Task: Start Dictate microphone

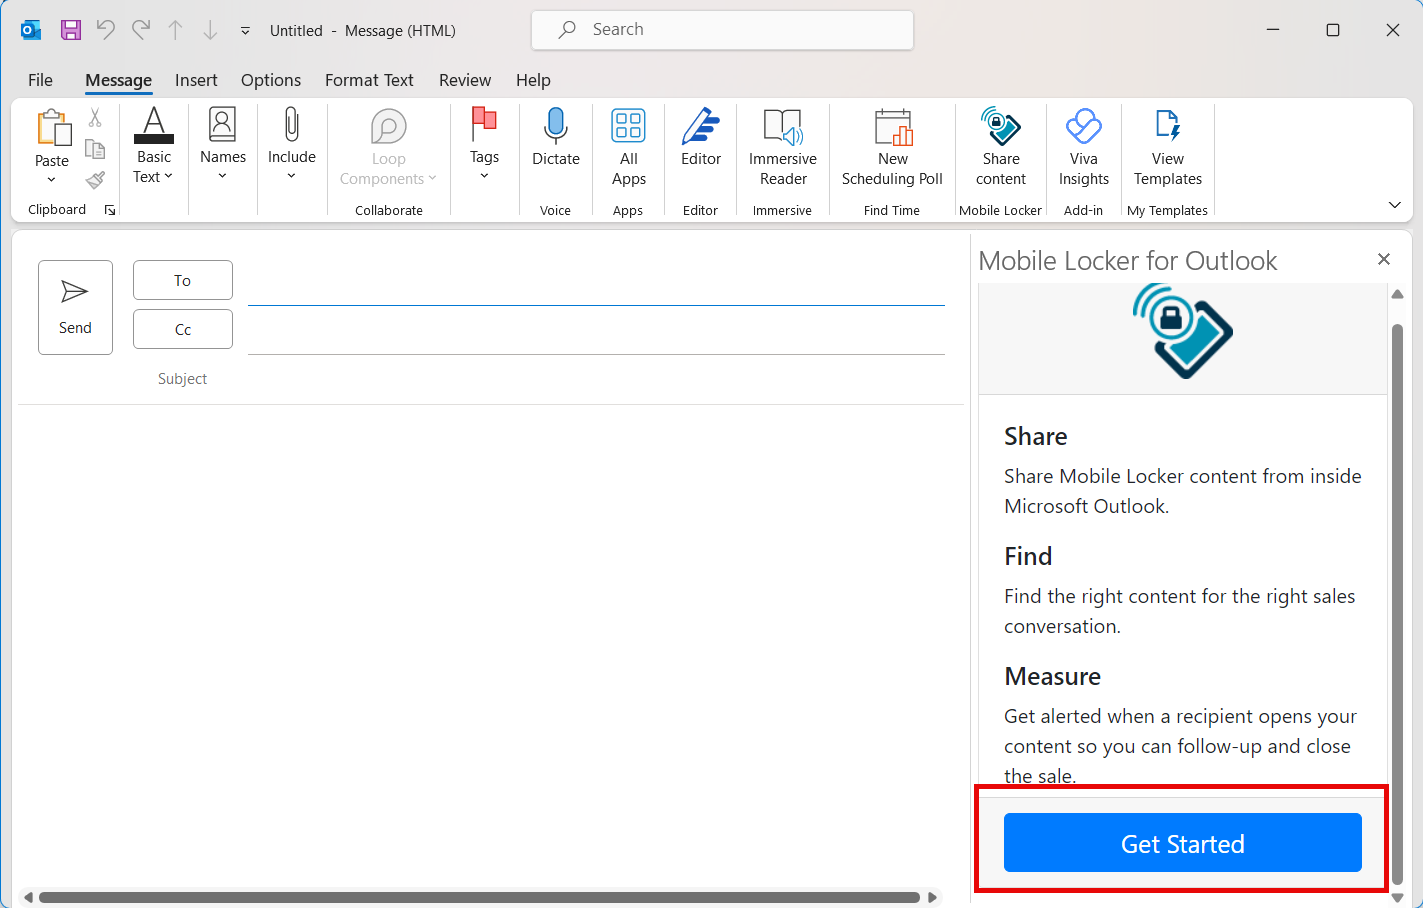Action: tap(556, 138)
